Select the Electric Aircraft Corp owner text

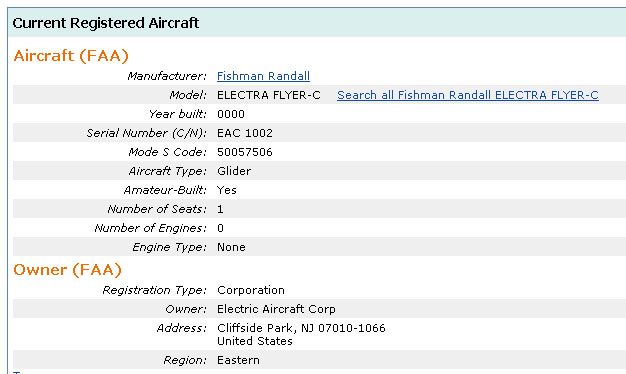(x=276, y=309)
